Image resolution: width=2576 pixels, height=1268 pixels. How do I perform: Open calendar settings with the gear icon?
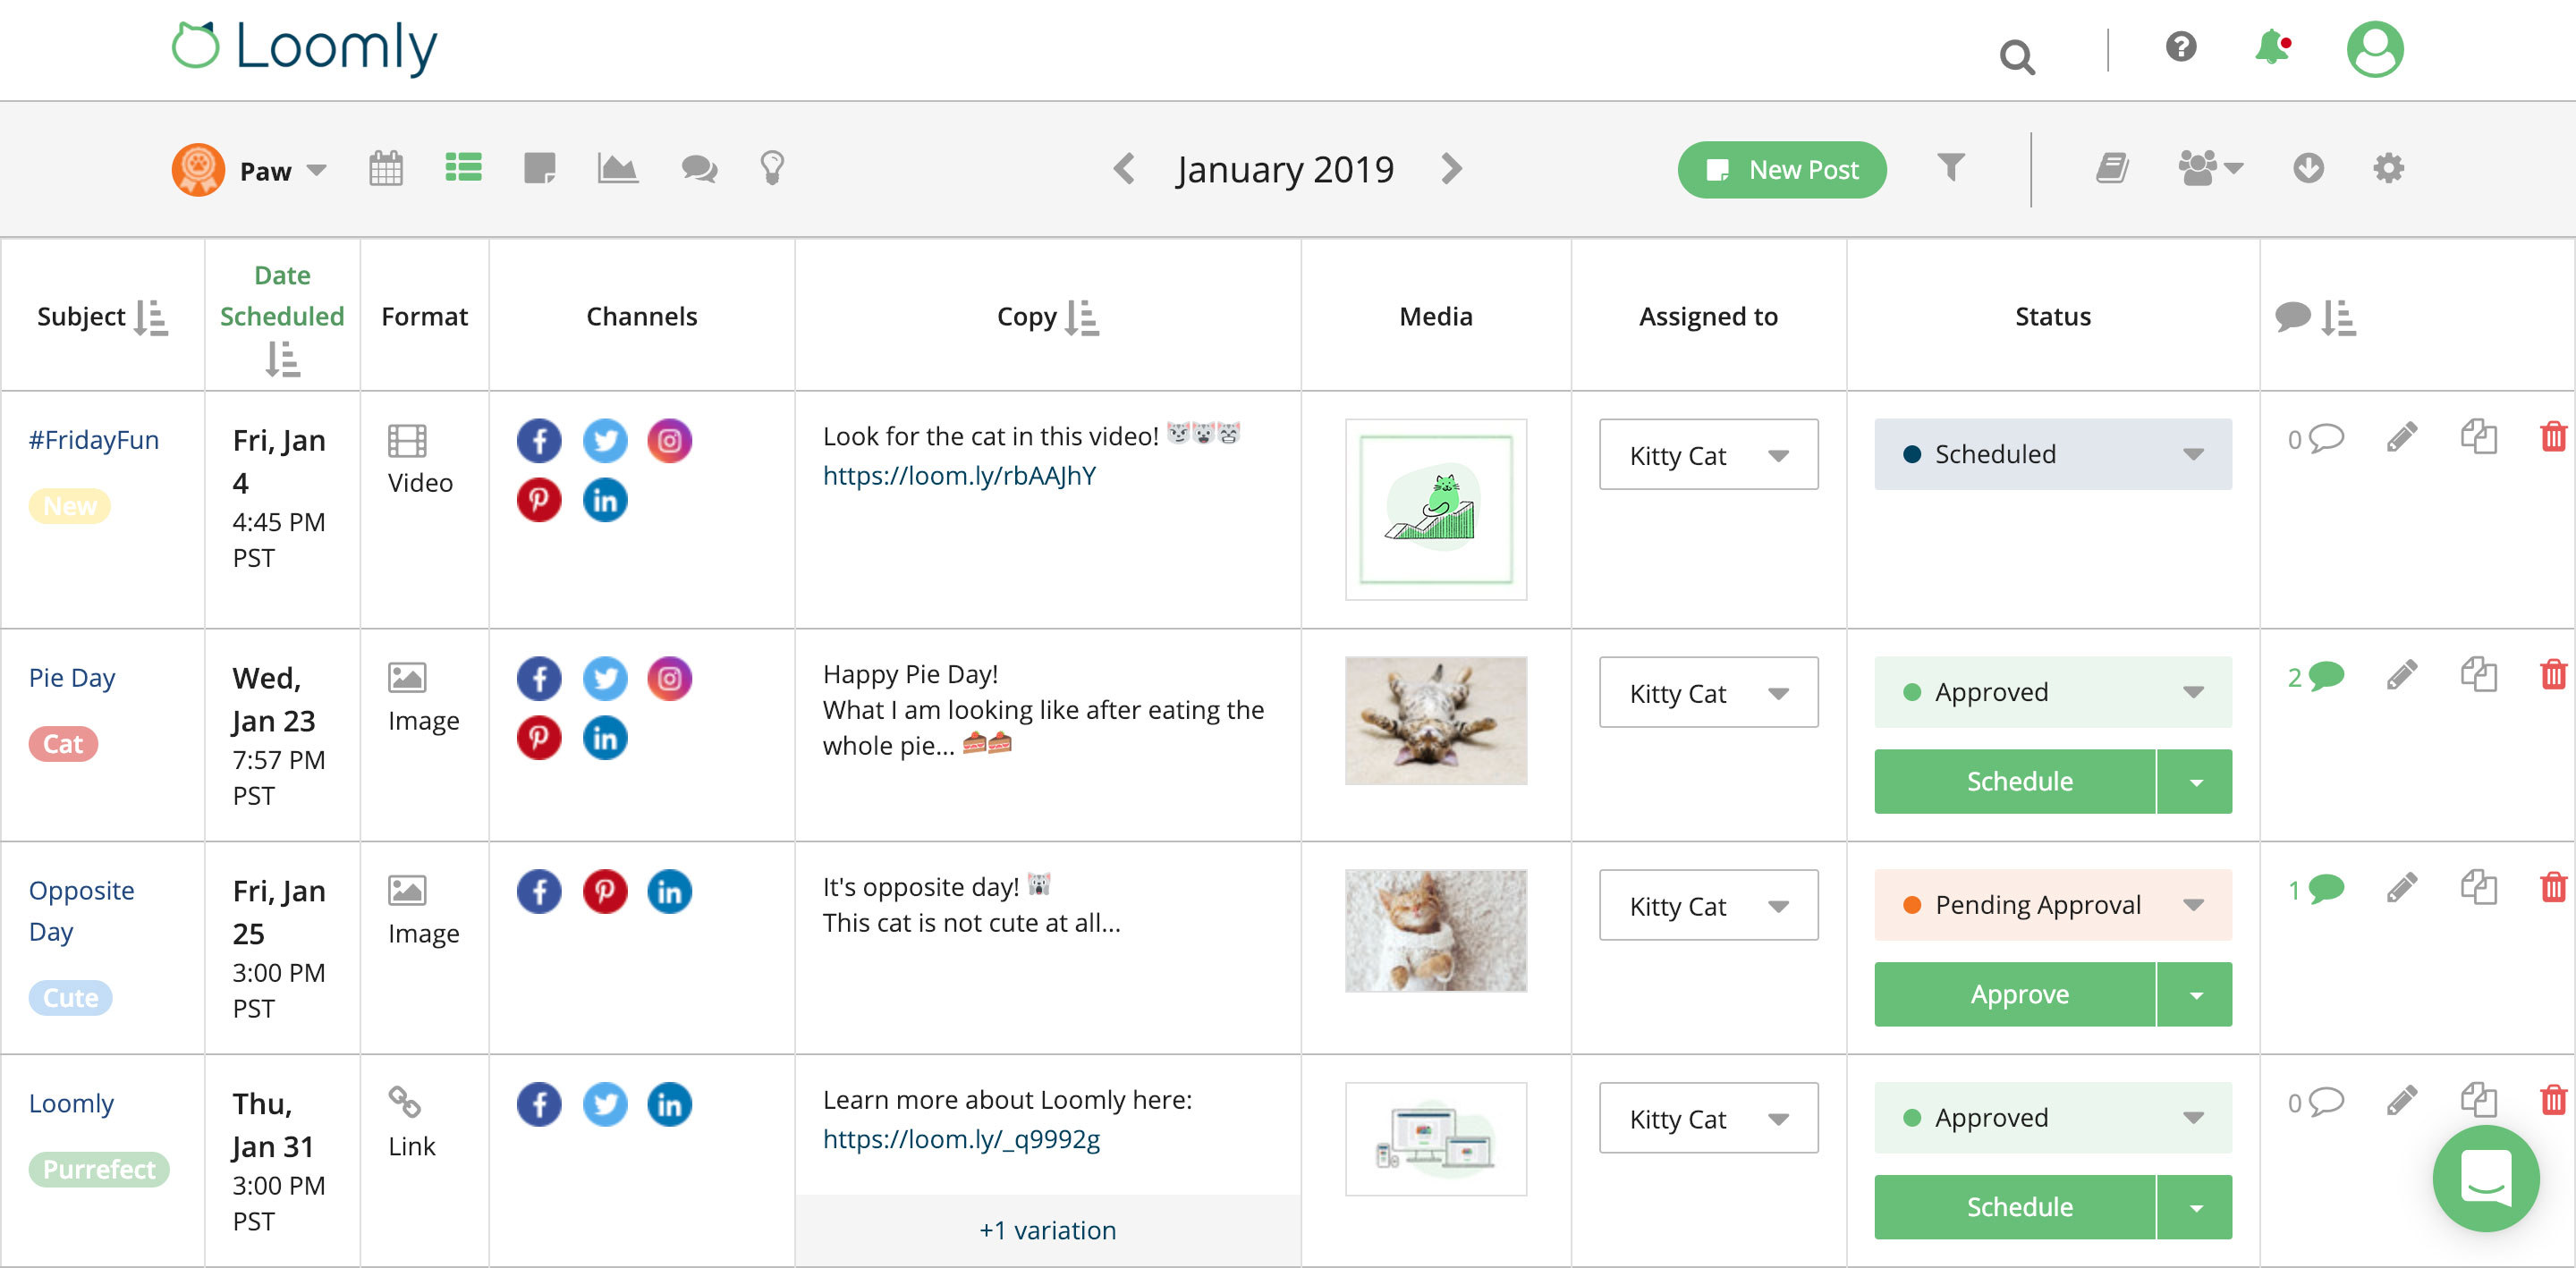pos(2390,168)
